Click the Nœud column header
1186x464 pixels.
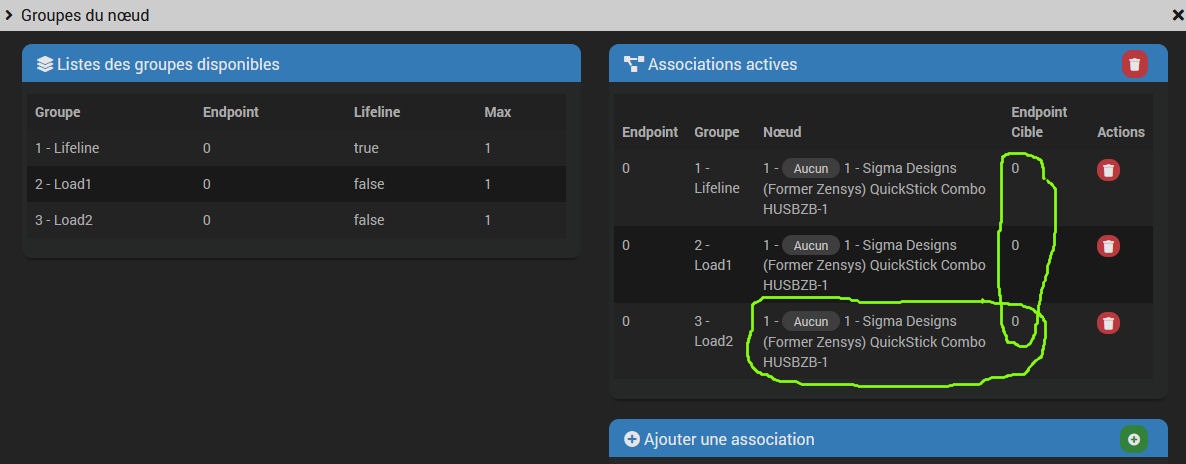(782, 132)
